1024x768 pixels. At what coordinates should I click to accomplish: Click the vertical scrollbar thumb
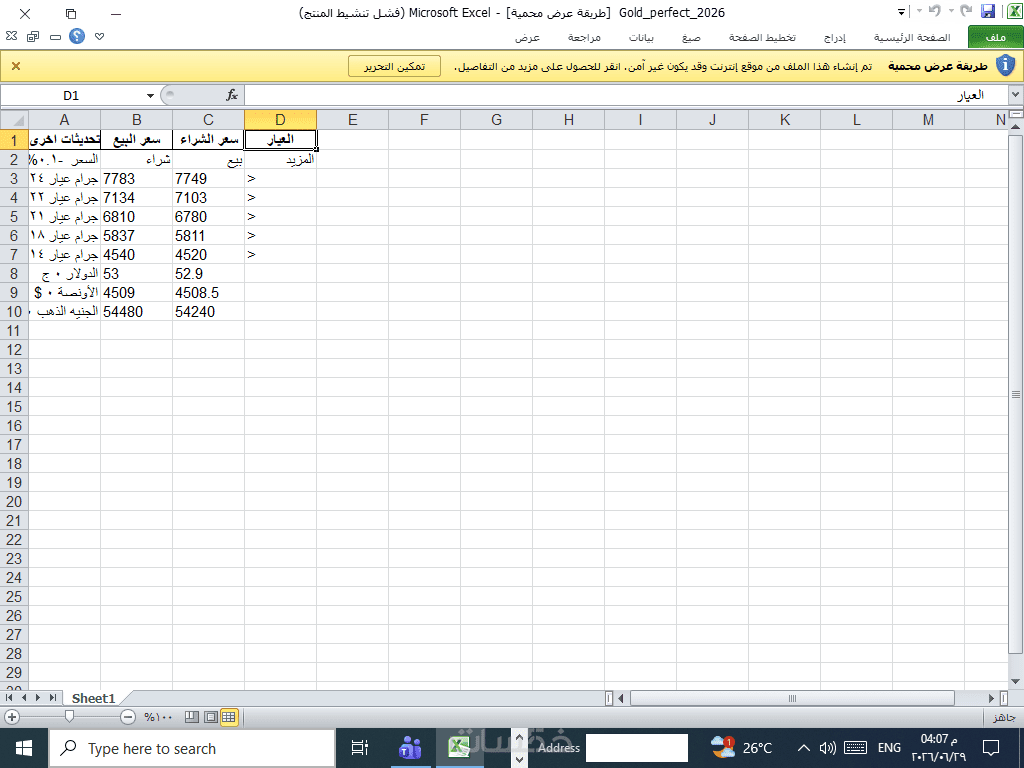click(1016, 394)
